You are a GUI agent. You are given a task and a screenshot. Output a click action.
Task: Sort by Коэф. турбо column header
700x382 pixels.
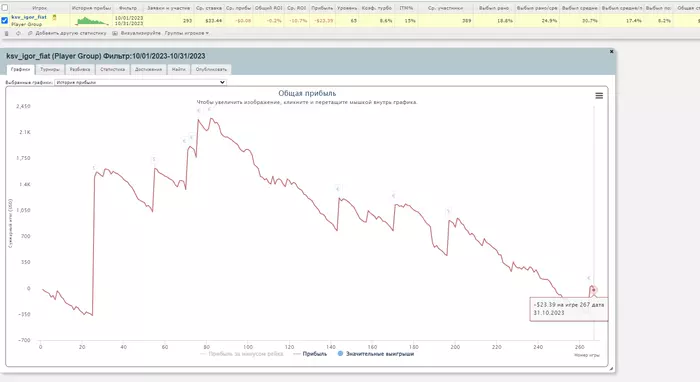click(377, 8)
